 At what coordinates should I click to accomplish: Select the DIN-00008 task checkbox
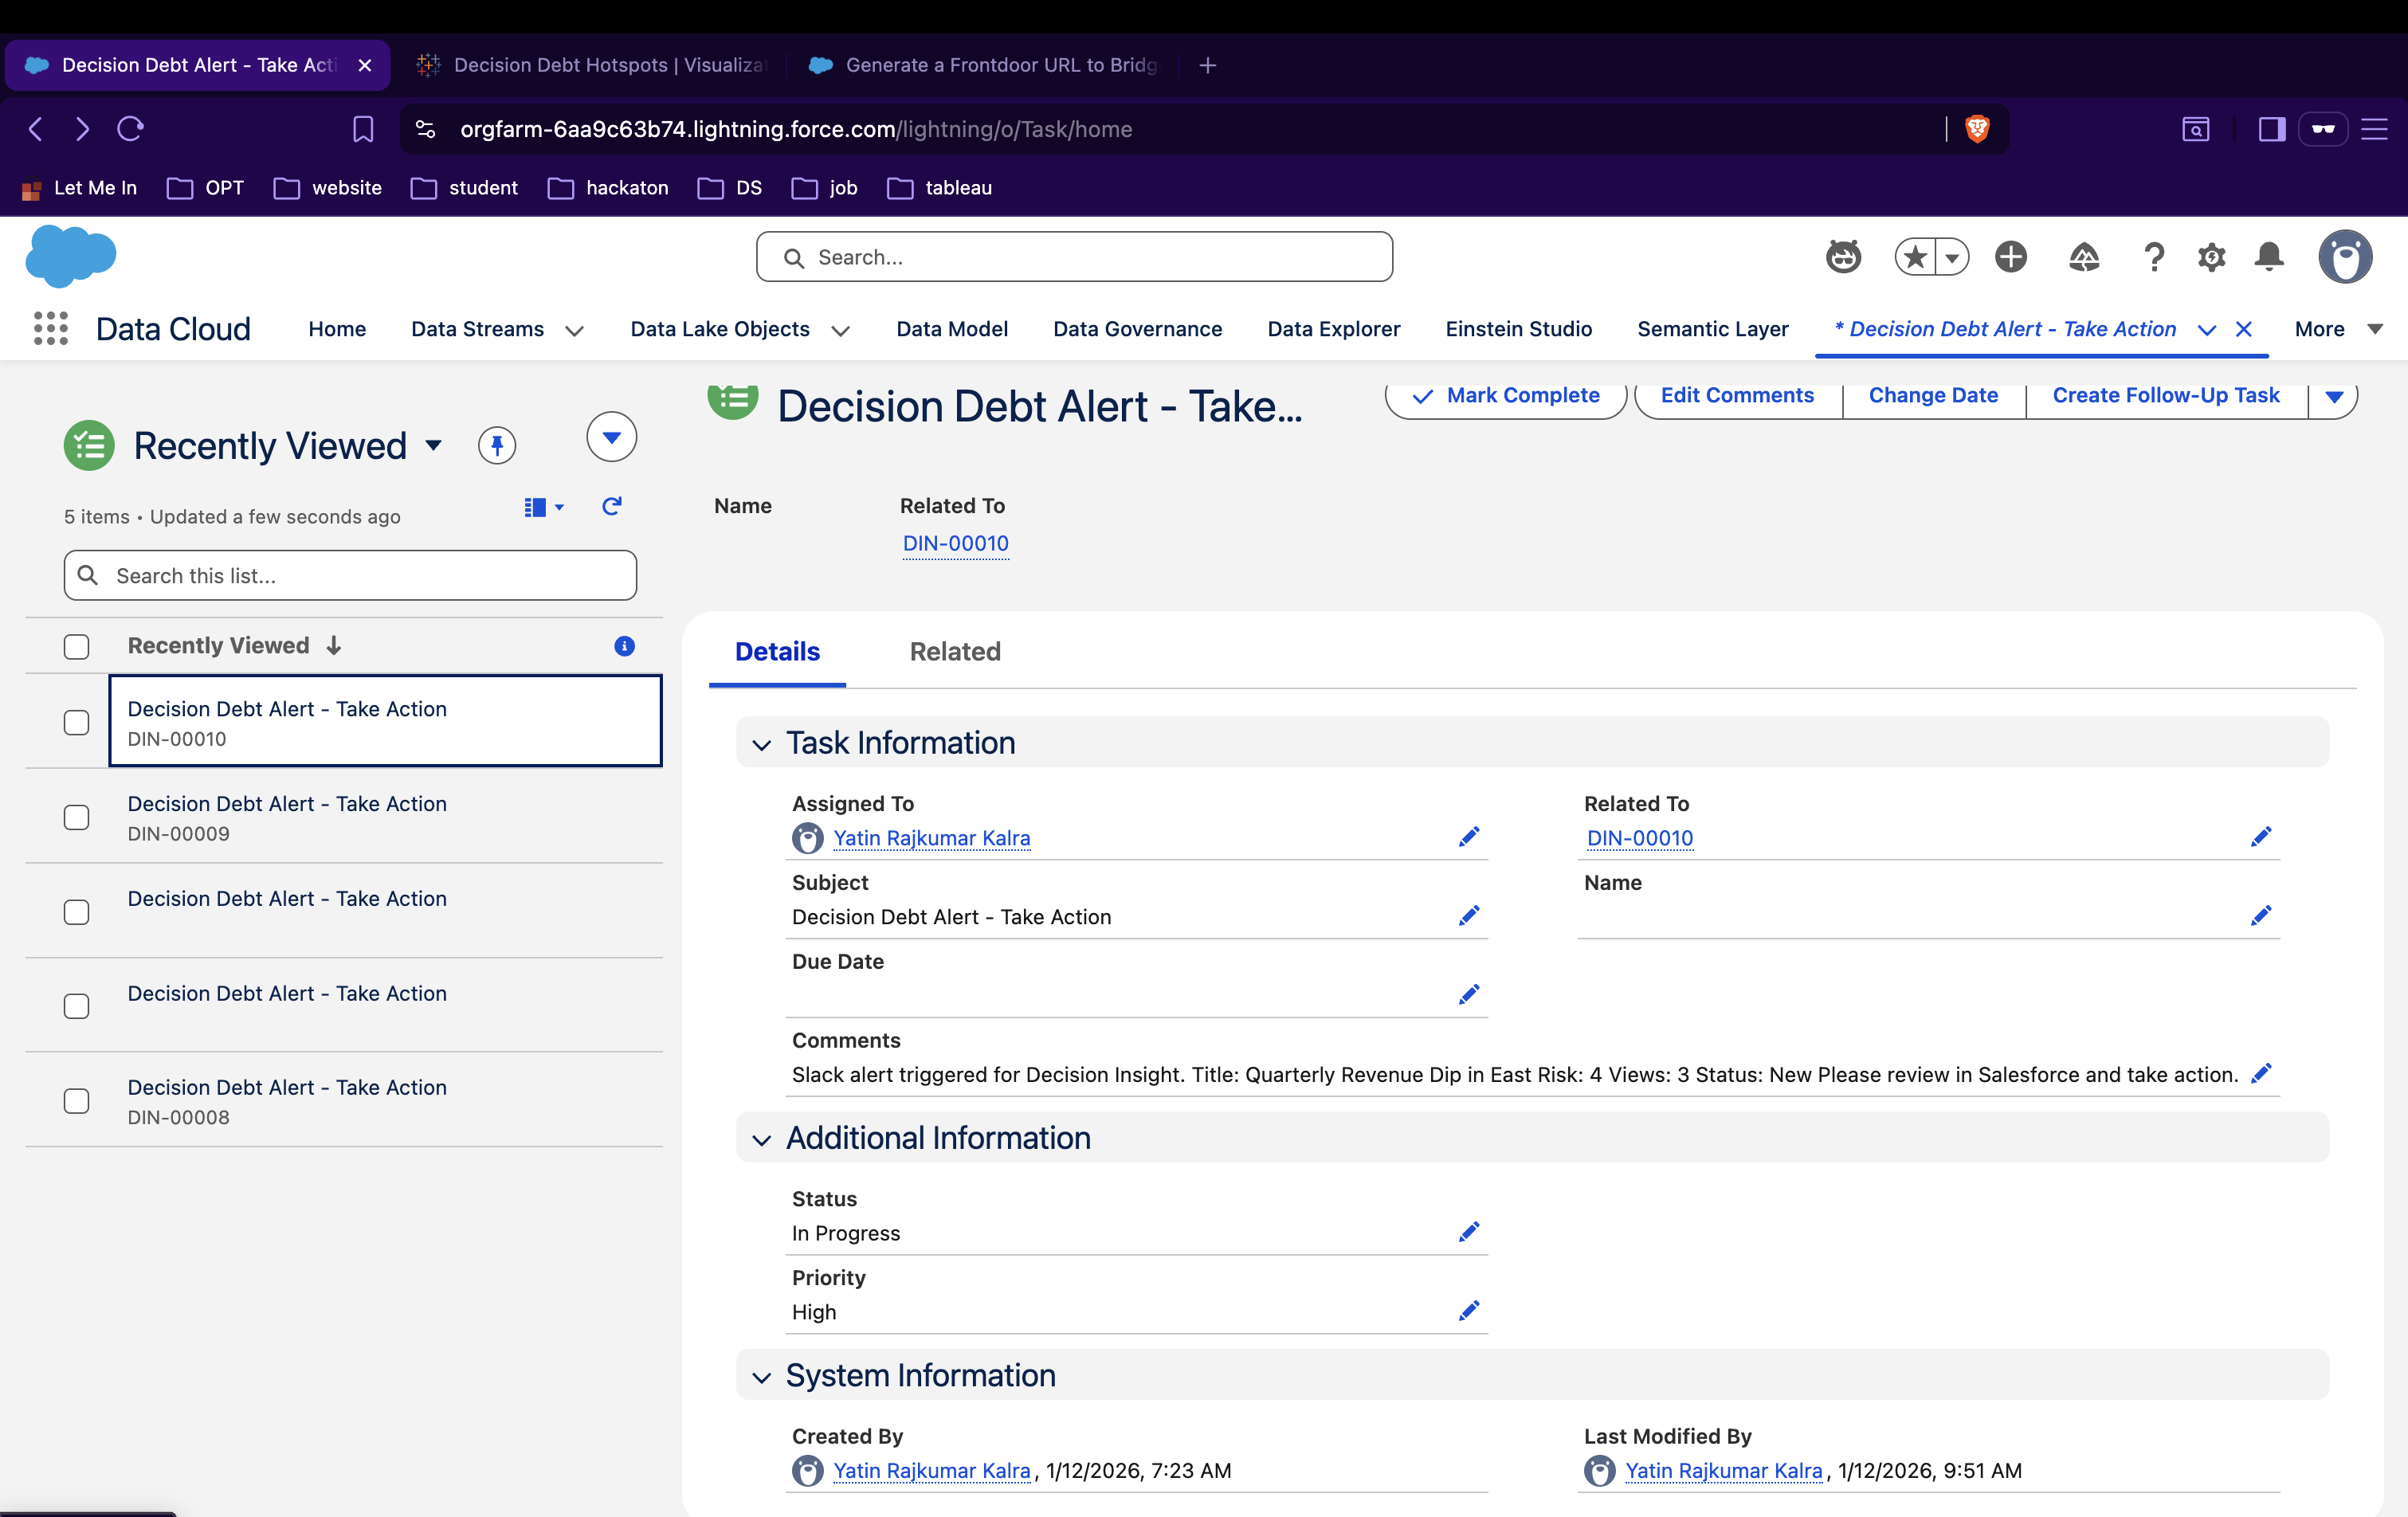click(x=76, y=1101)
